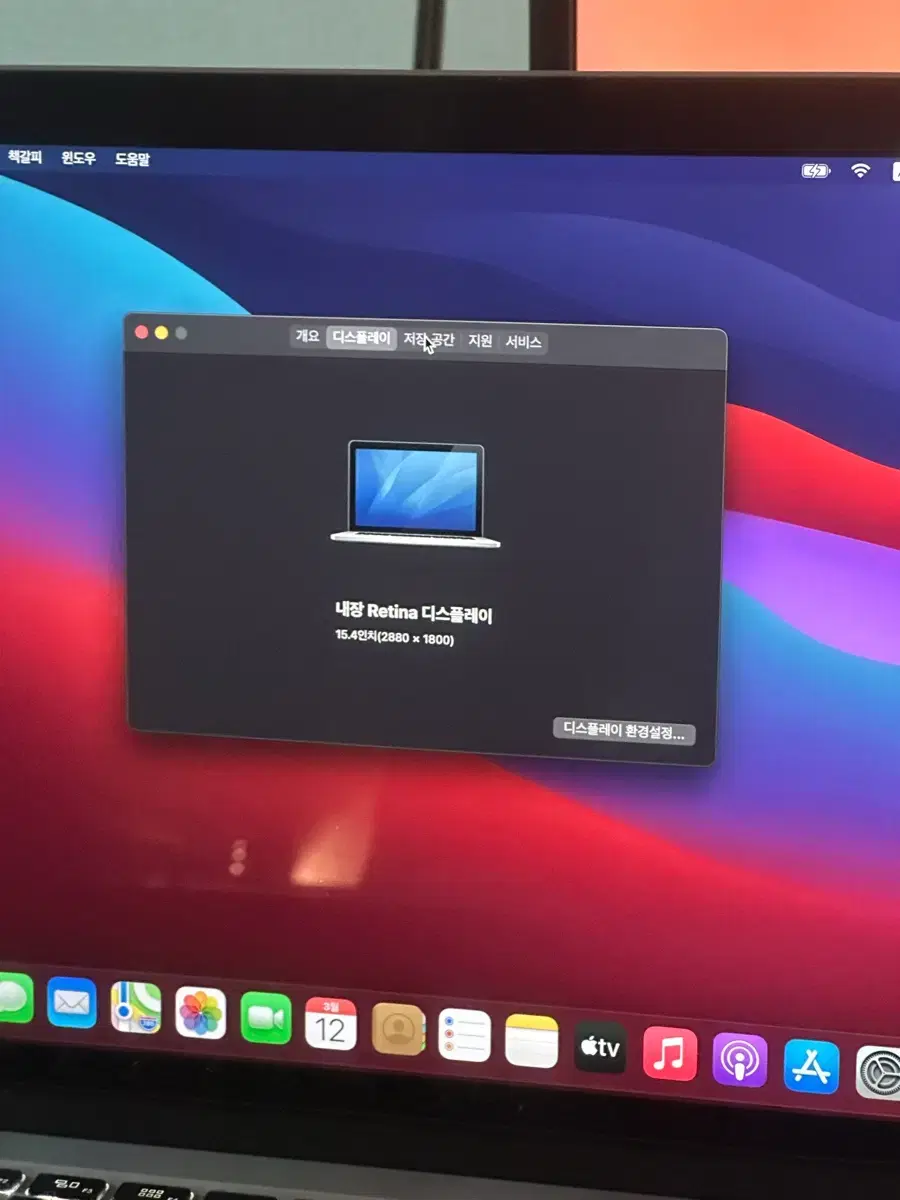Open the yellow Notes app

point(531,1041)
